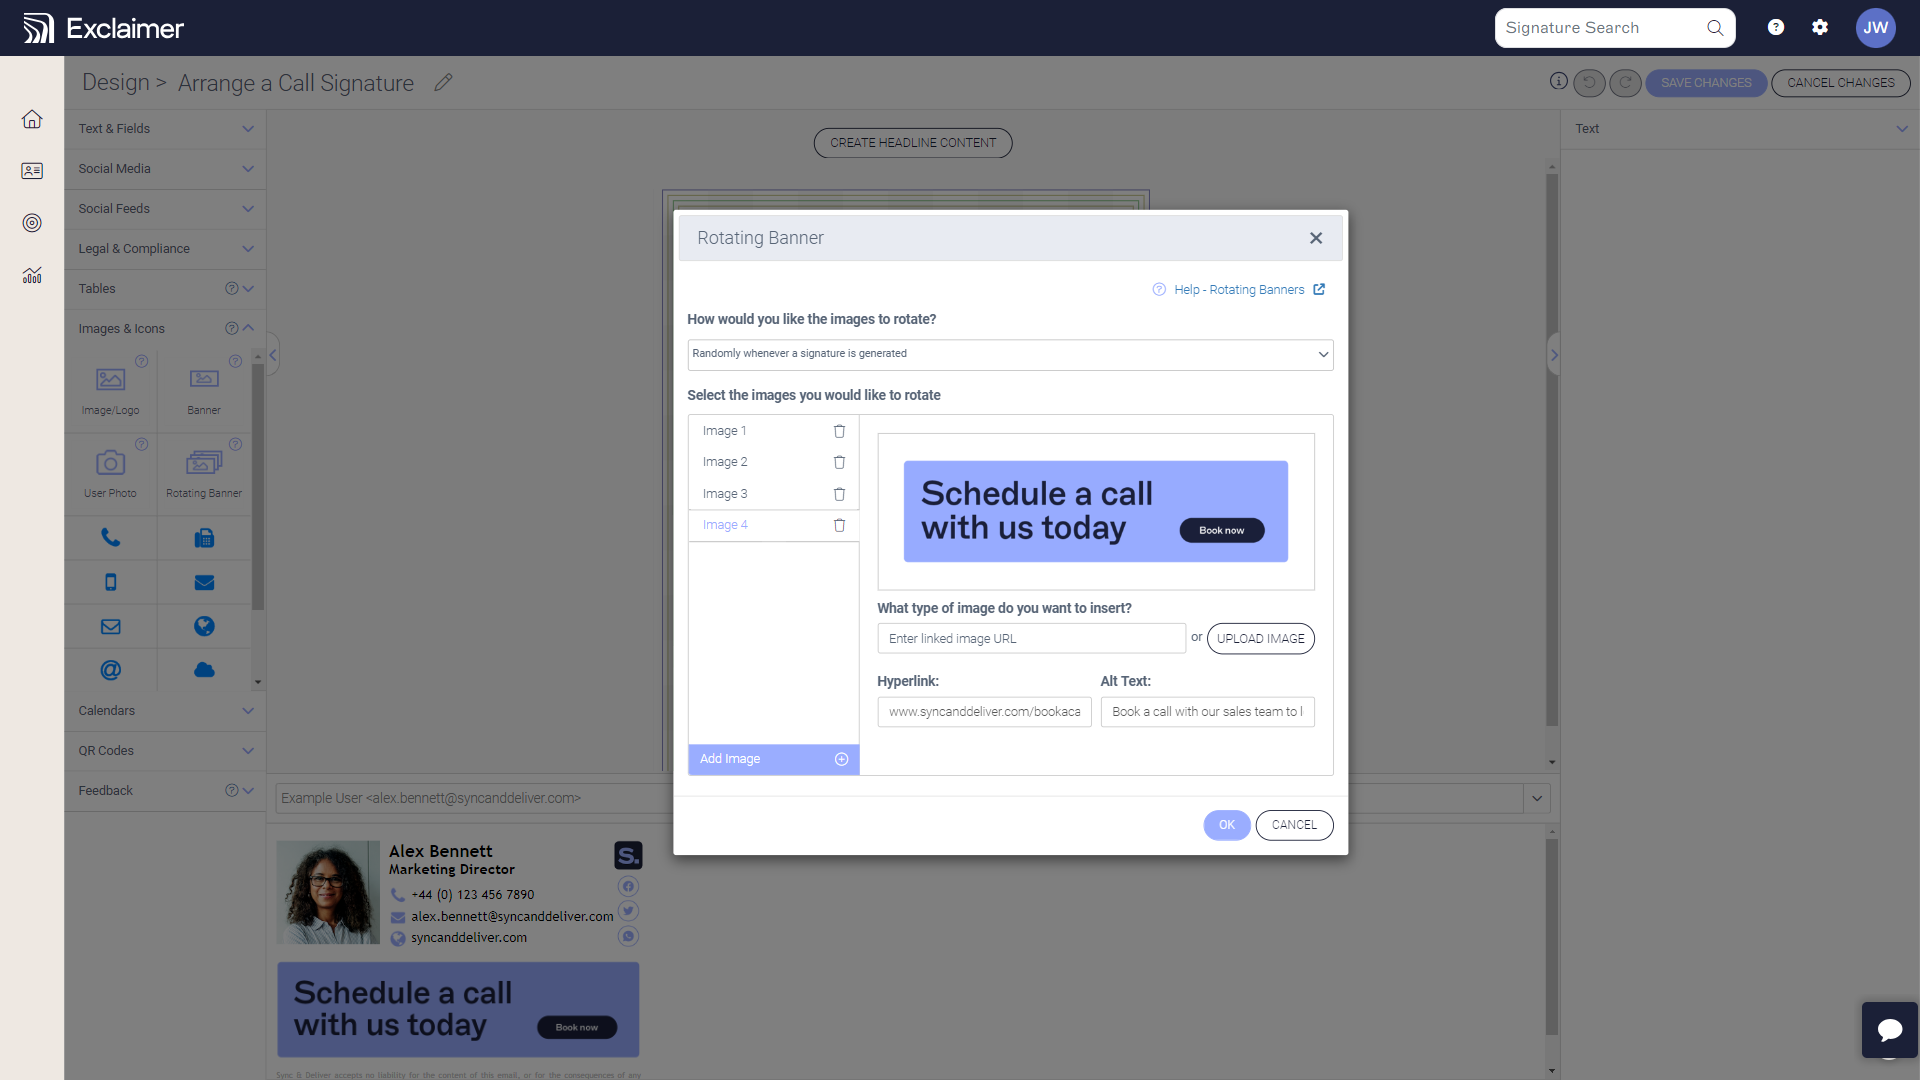Open the Analytics section in the left navigation

point(32,275)
